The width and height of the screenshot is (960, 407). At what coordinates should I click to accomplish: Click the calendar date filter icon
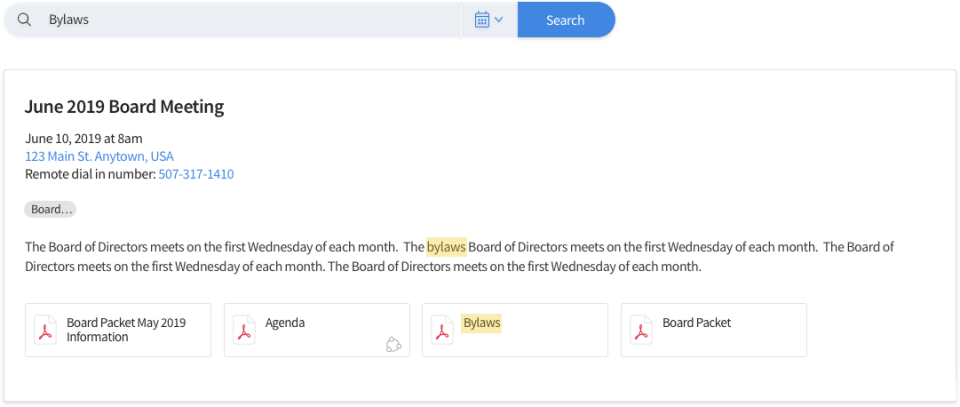(x=482, y=20)
